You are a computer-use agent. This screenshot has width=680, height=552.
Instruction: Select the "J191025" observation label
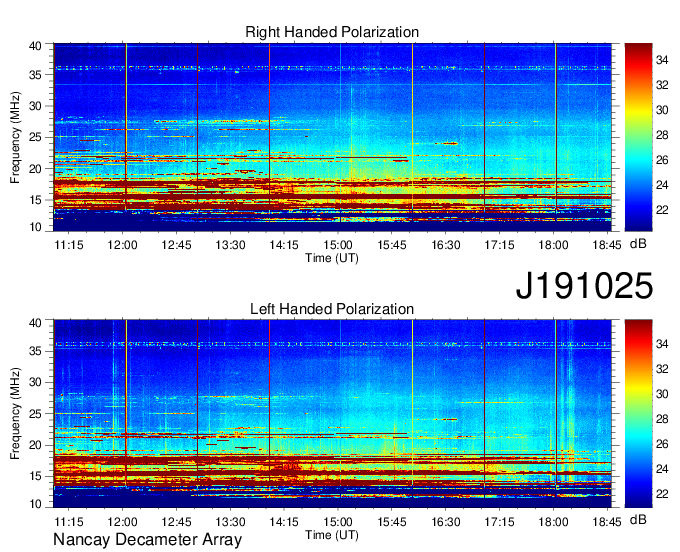[x=584, y=285]
